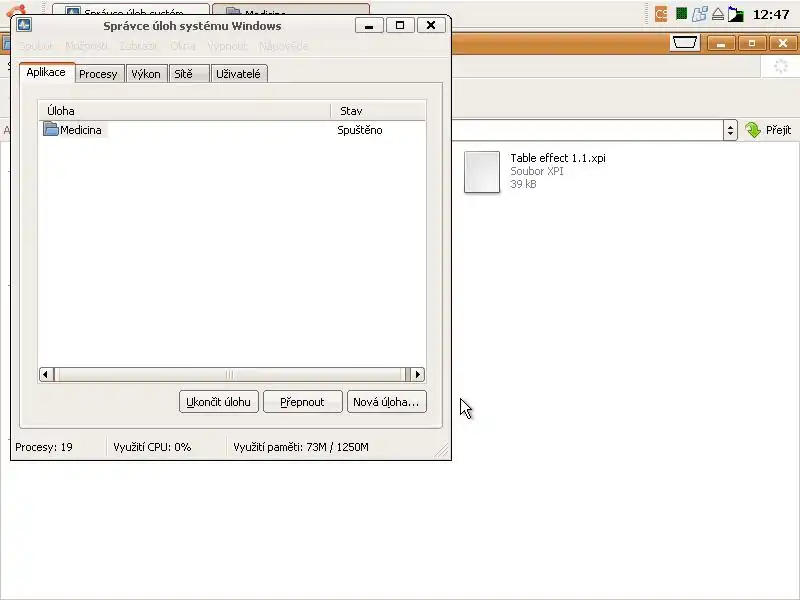Click the 12:47 clock in panel
This screenshot has height=600, width=800.
tap(771, 14)
